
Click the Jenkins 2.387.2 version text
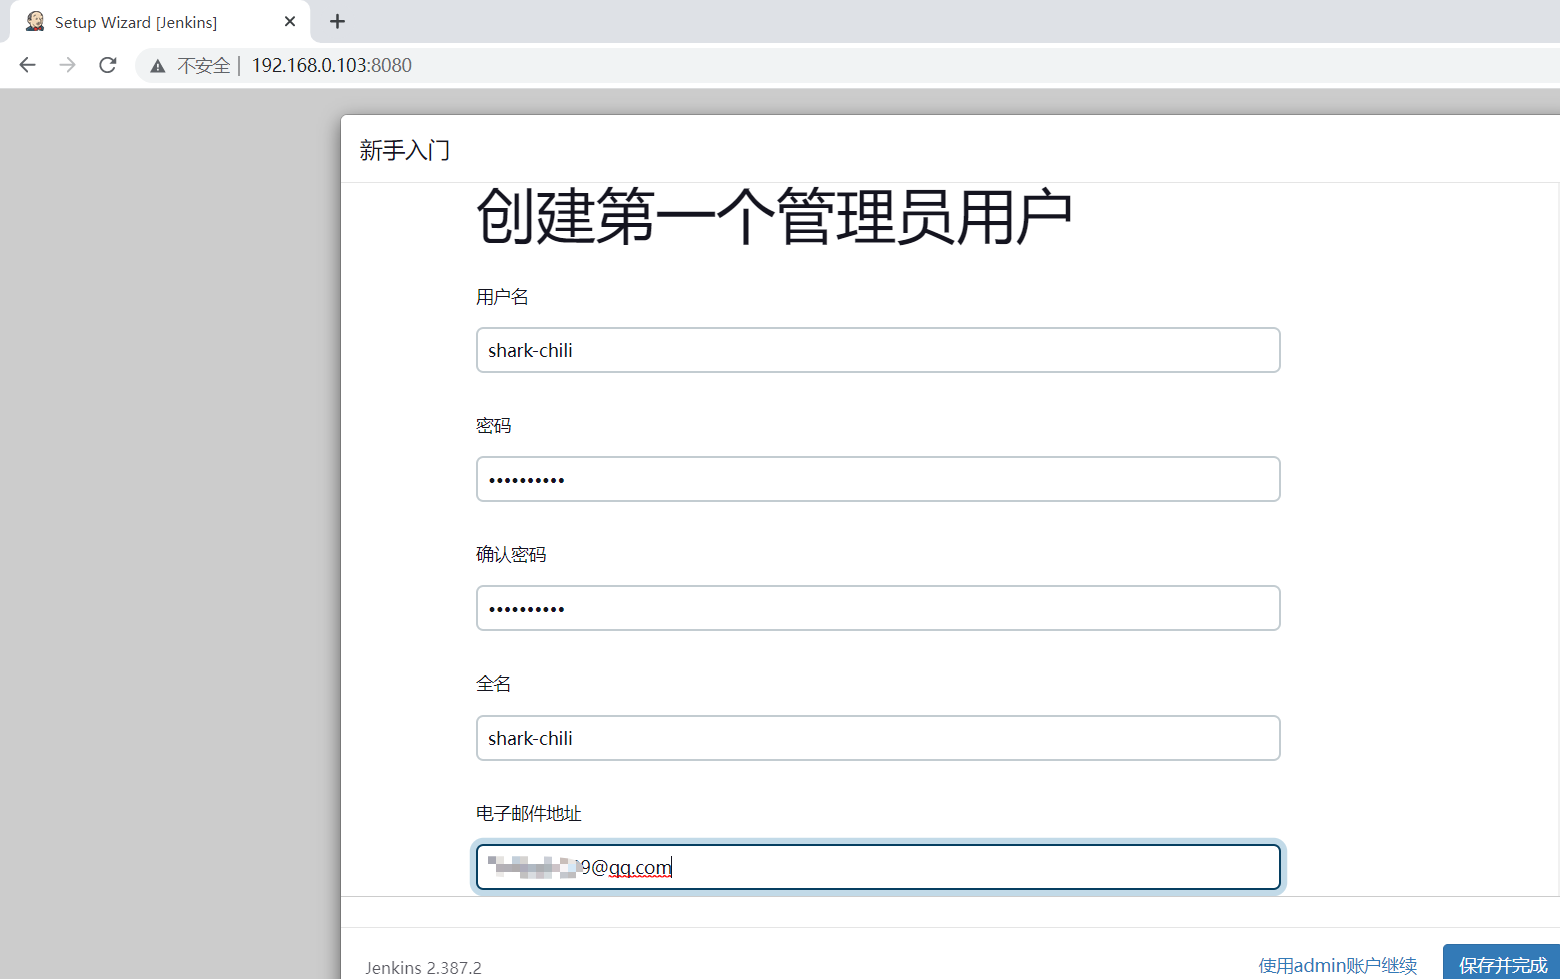click(x=423, y=967)
